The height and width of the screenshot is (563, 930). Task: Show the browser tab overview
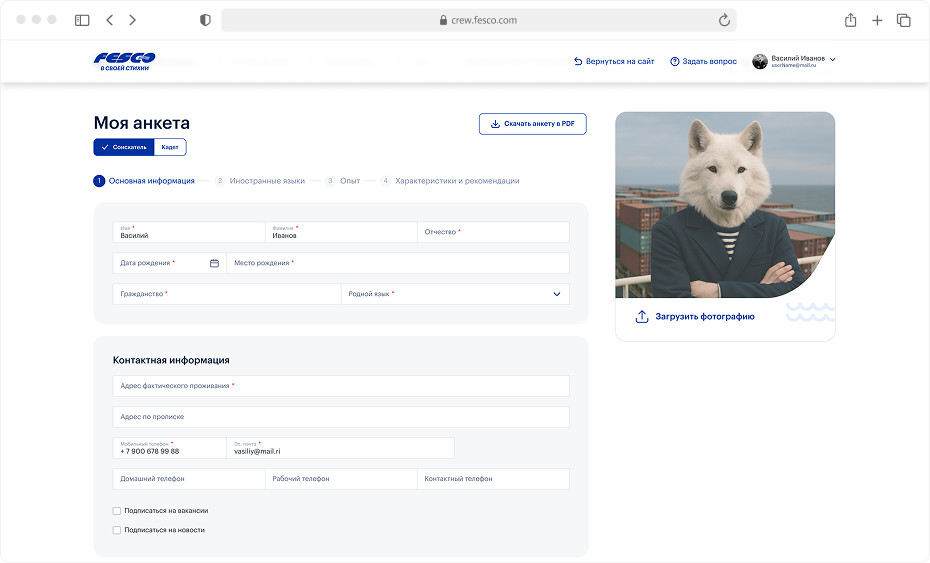(x=903, y=20)
